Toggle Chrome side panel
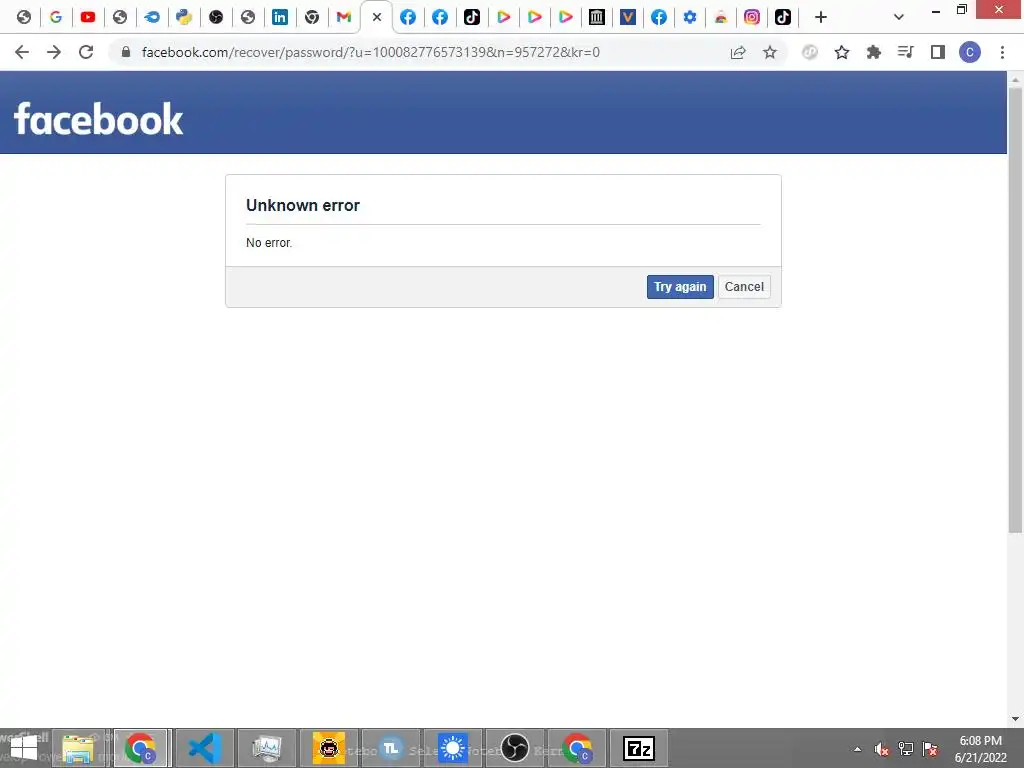Viewport: 1024px width, 768px height. pyautogui.click(x=938, y=52)
